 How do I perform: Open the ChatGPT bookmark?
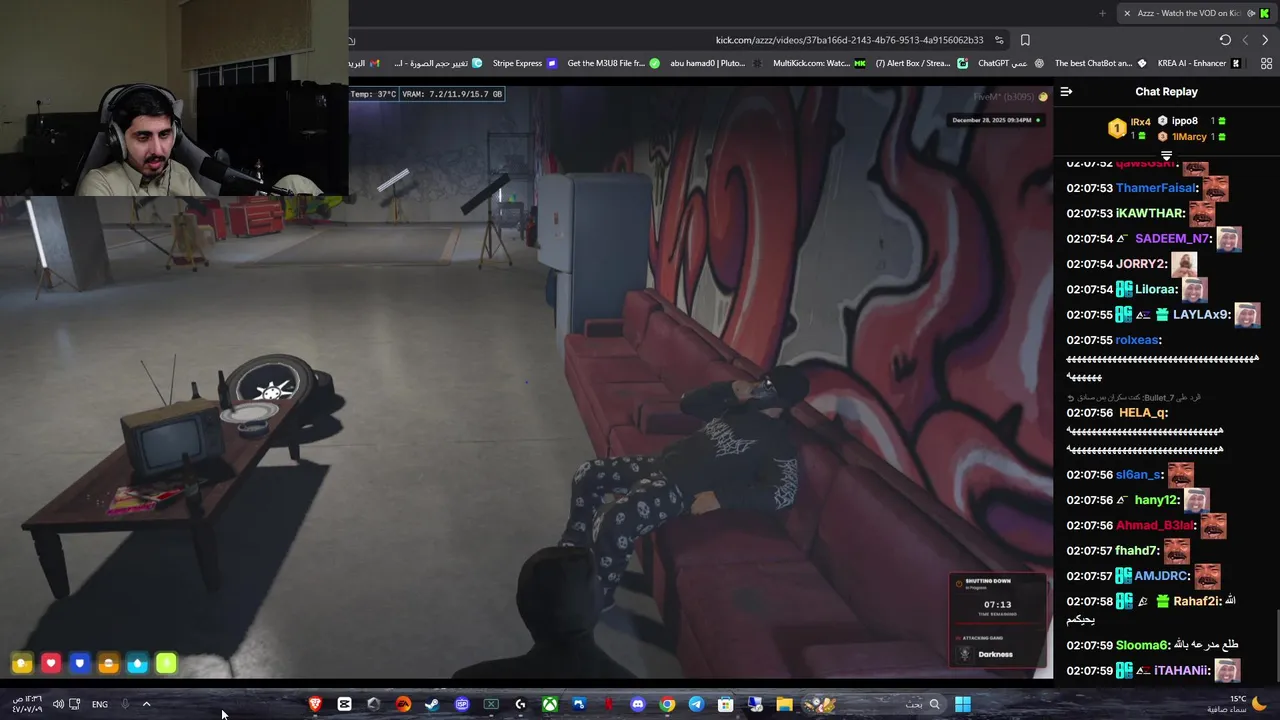pyautogui.click(x=1009, y=63)
